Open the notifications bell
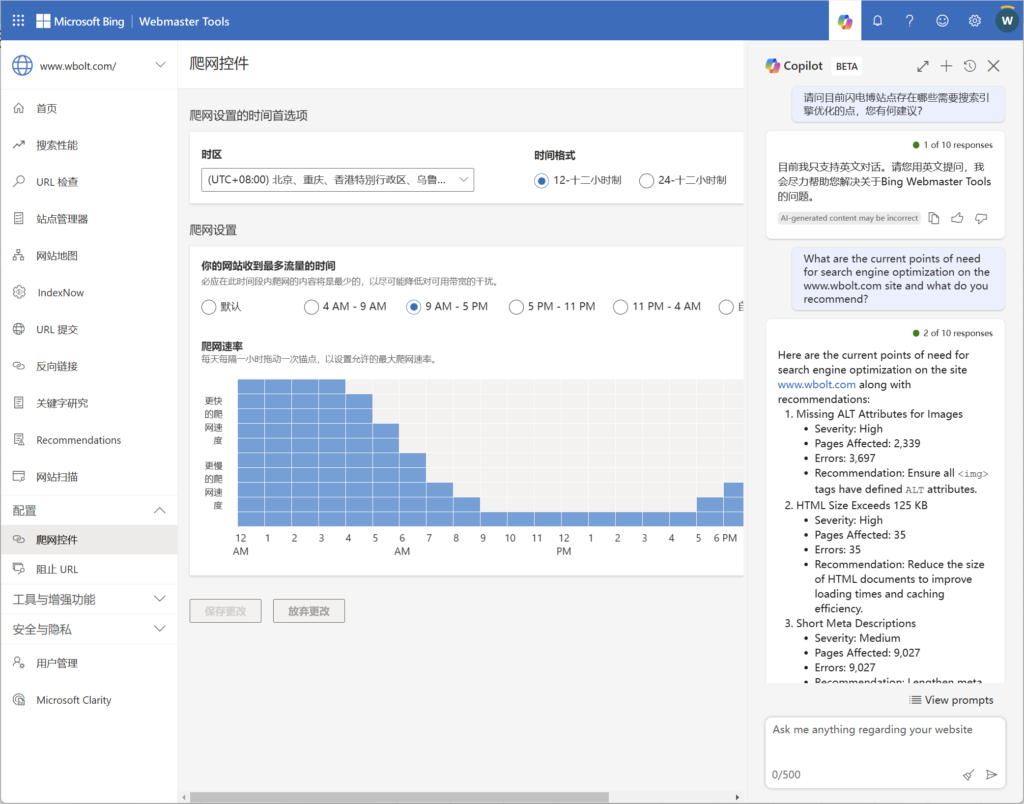The height and width of the screenshot is (804, 1024). [877, 20]
